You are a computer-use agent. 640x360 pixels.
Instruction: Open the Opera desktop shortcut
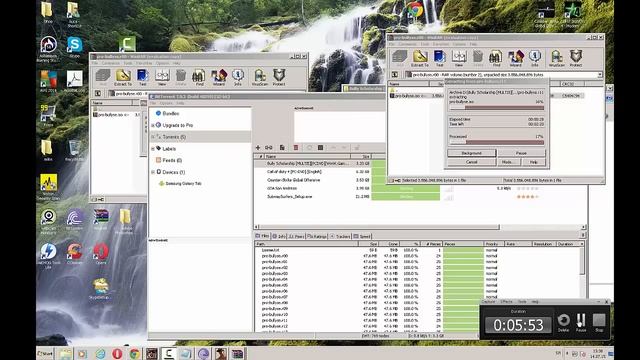(101, 253)
